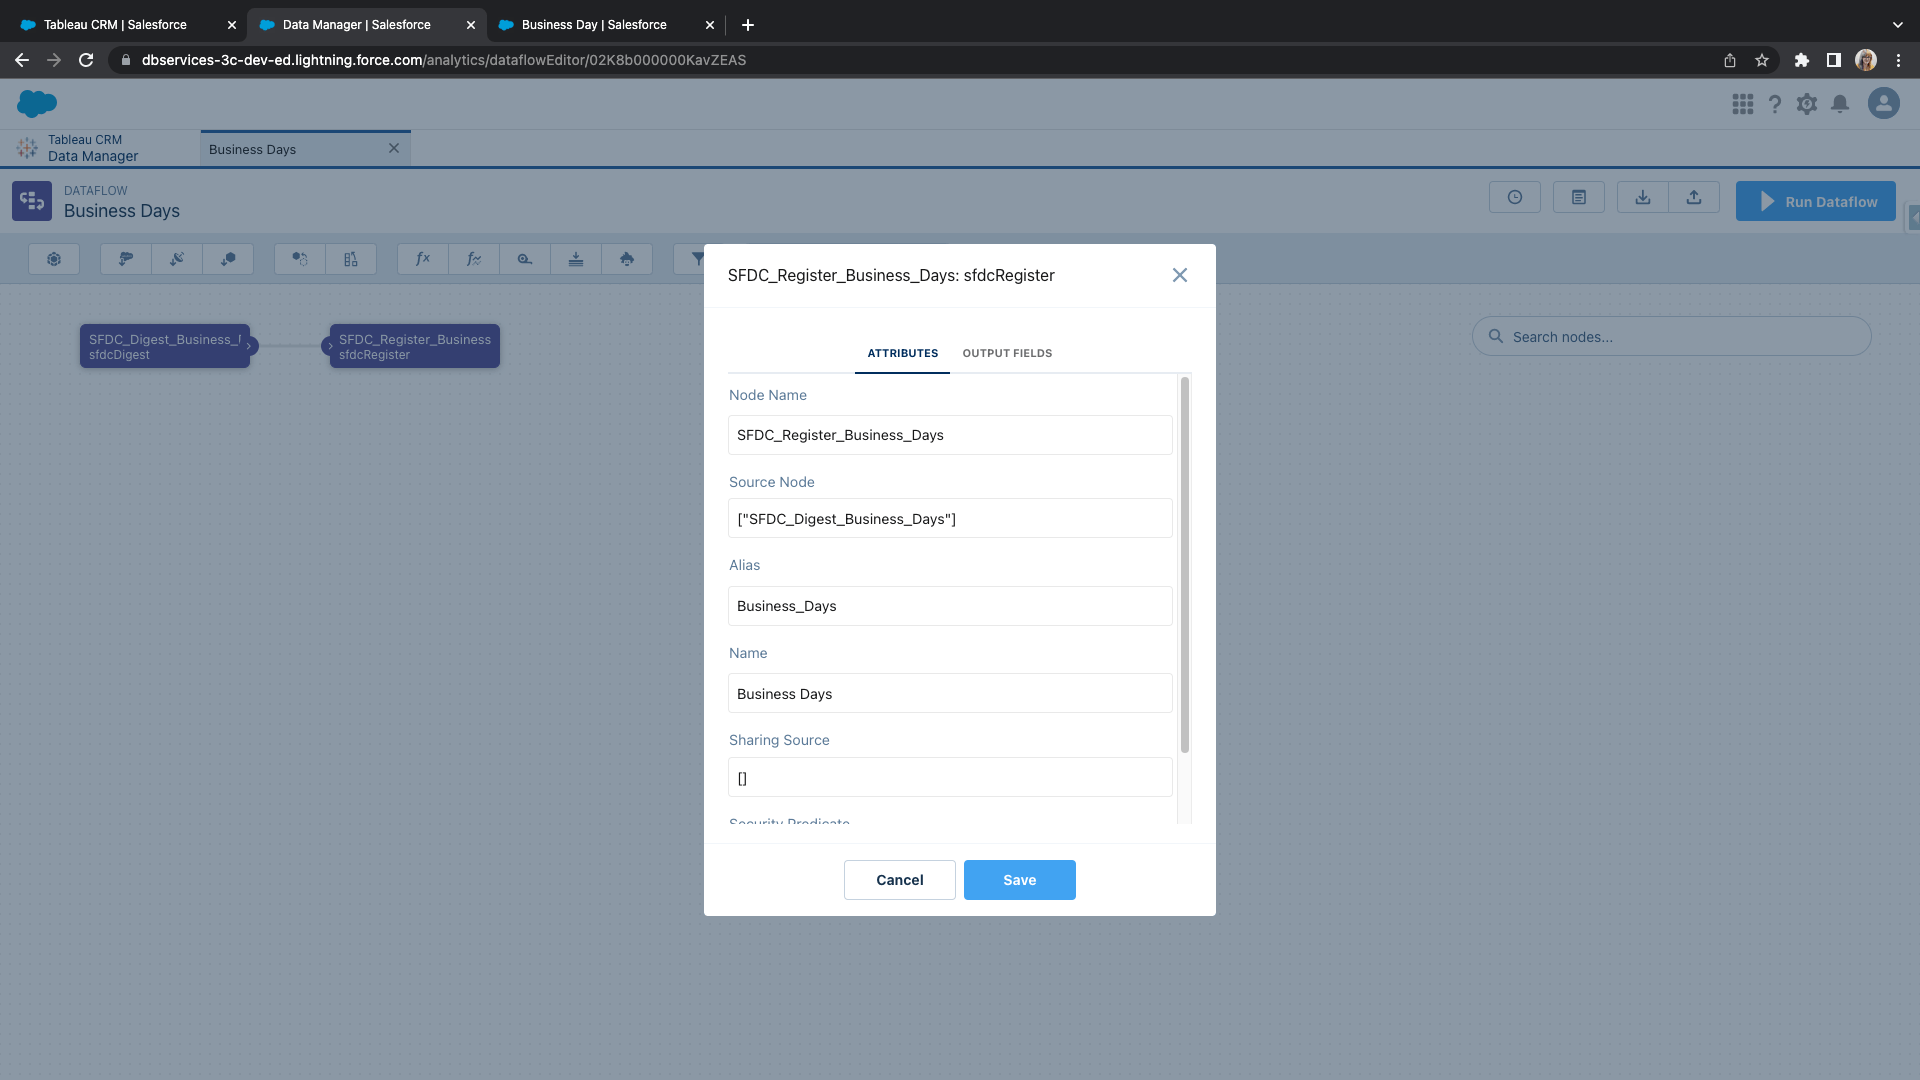Click the SFDC_Digest_Business_Days node
Screen dimensions: 1920x1080
point(164,345)
